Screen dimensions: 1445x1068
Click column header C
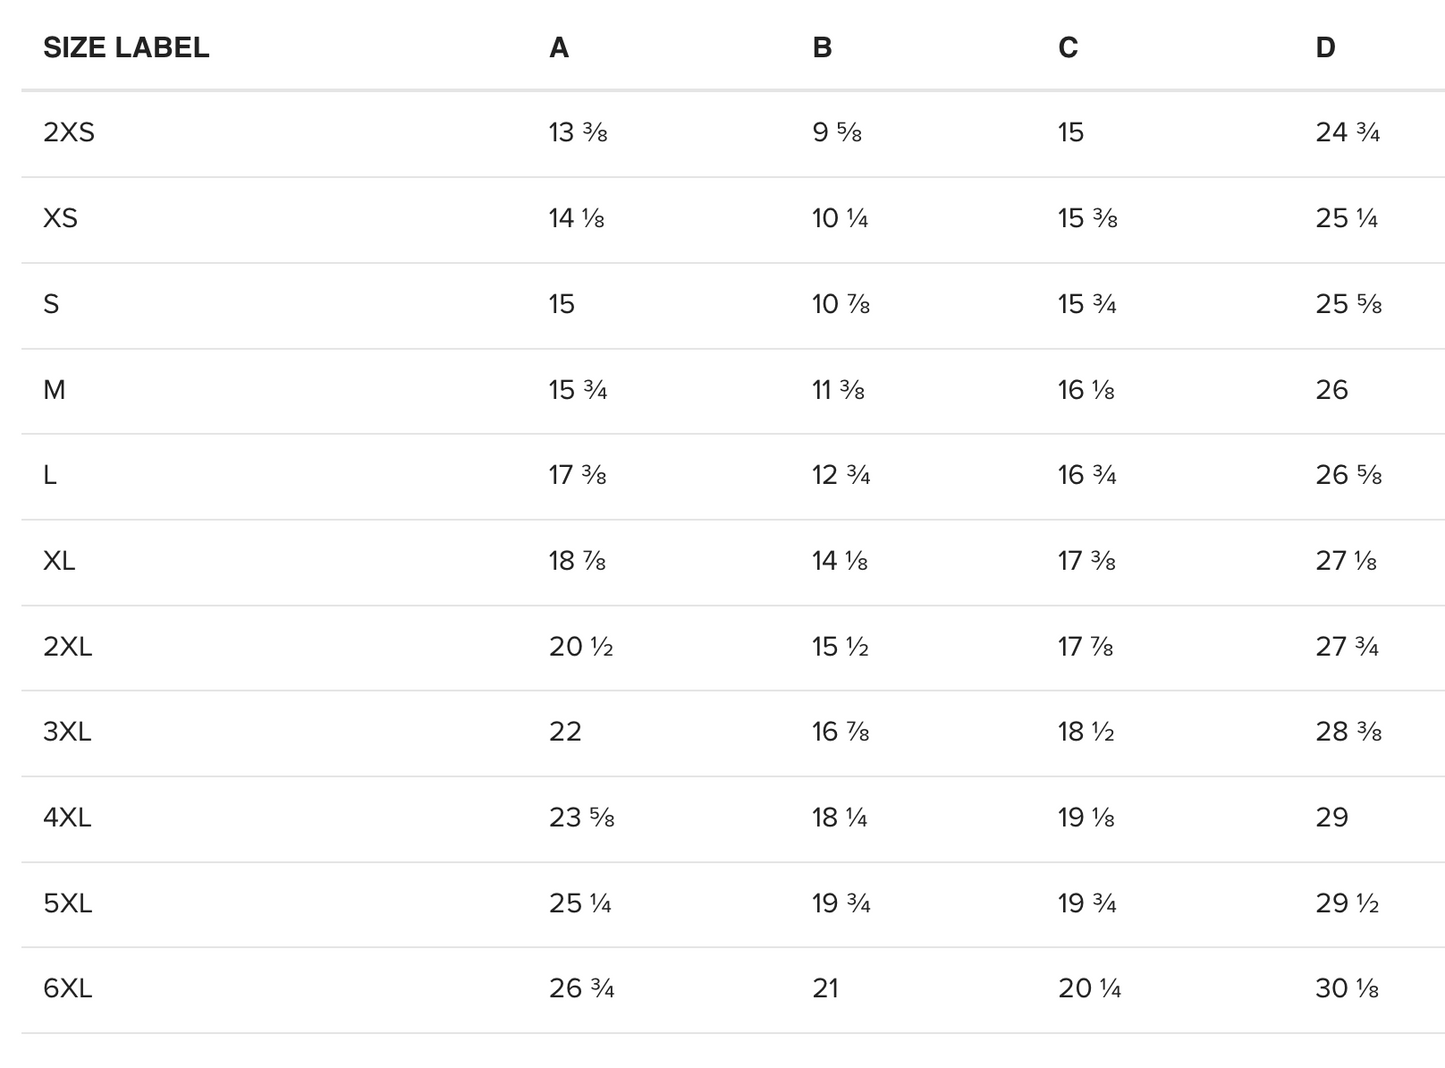[1068, 48]
